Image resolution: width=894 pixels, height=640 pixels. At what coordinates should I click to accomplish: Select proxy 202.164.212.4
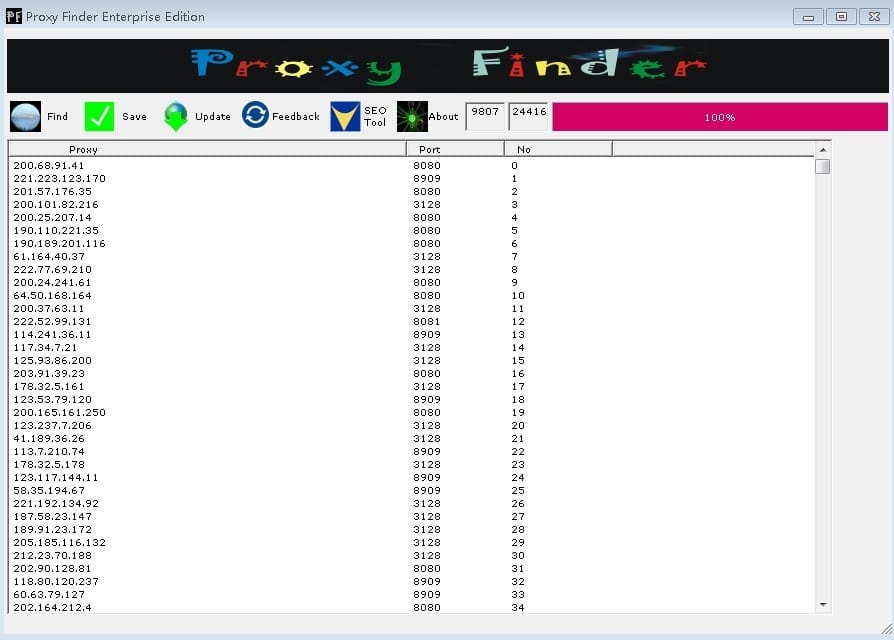(52, 608)
